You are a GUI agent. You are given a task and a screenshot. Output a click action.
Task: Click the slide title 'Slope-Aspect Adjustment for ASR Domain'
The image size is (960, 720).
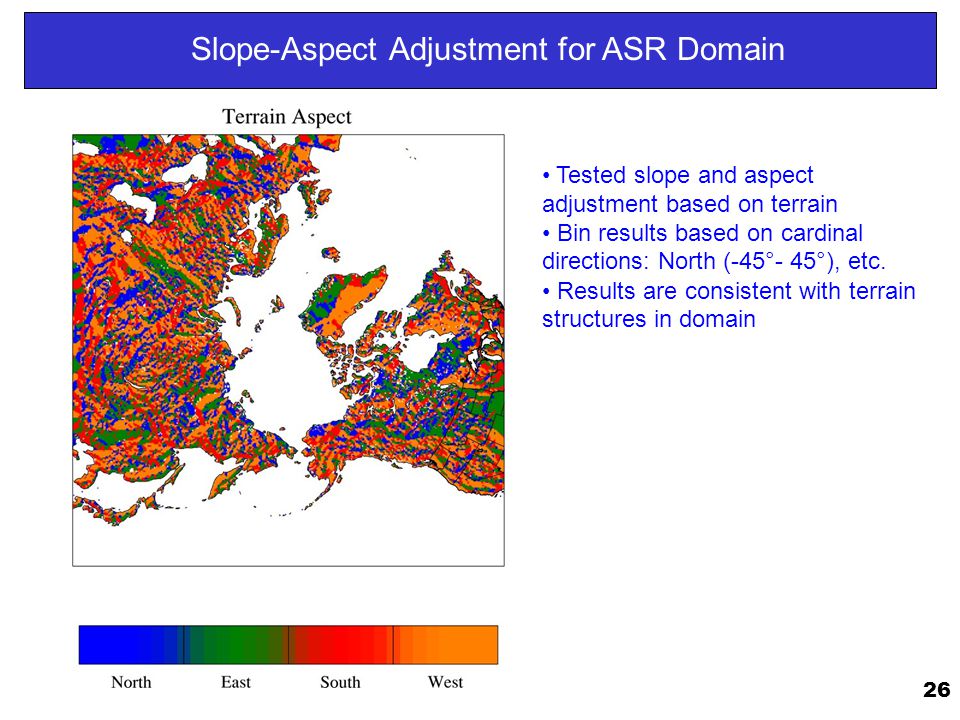coord(487,50)
